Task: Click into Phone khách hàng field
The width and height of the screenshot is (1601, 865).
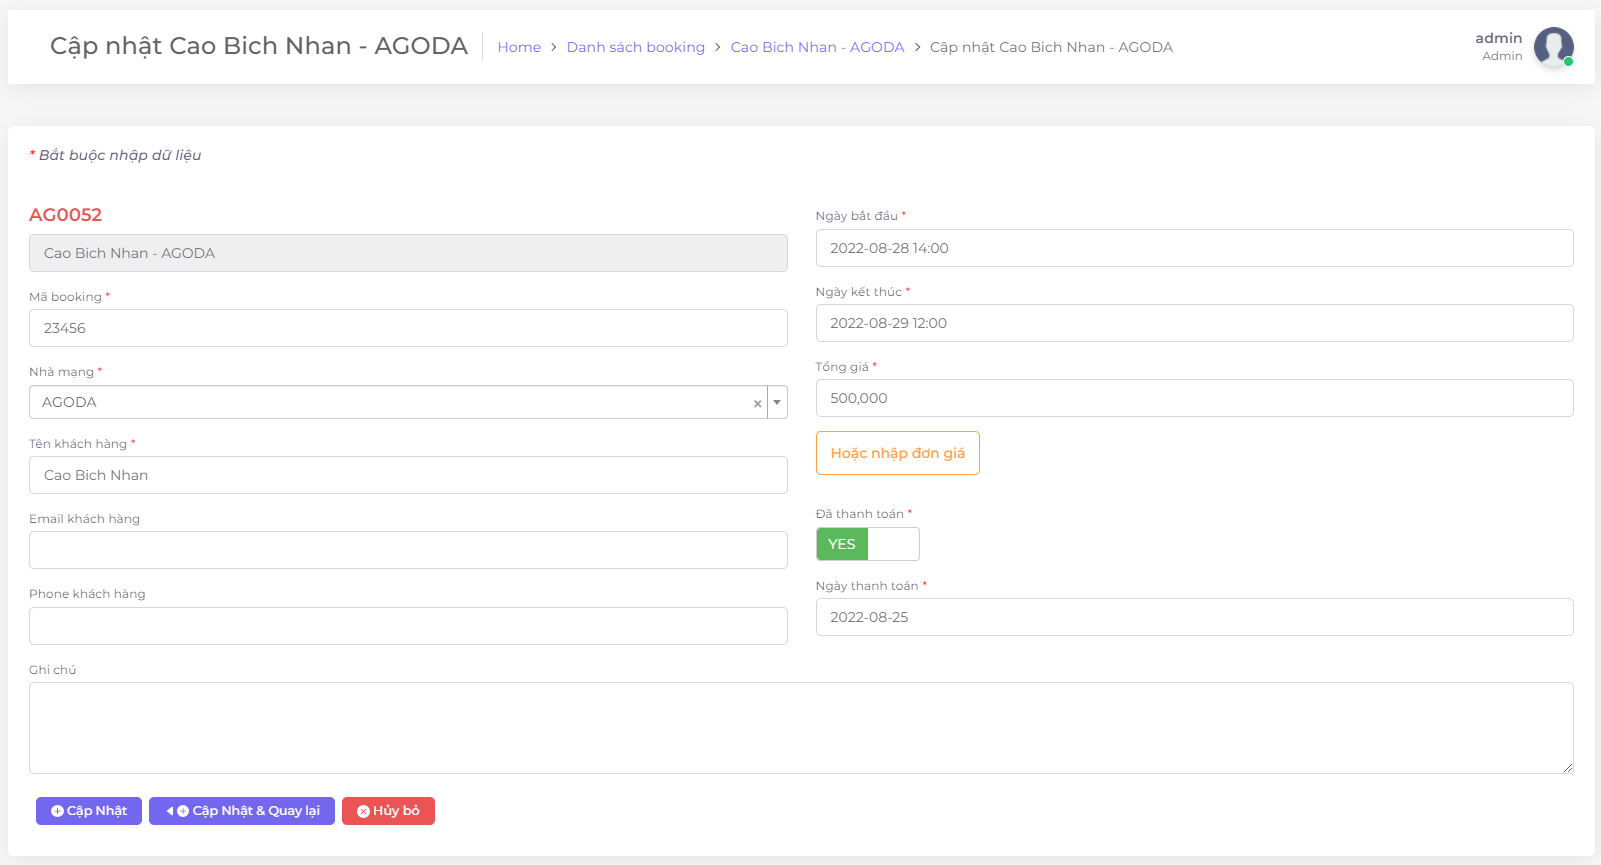Action: [x=408, y=626]
